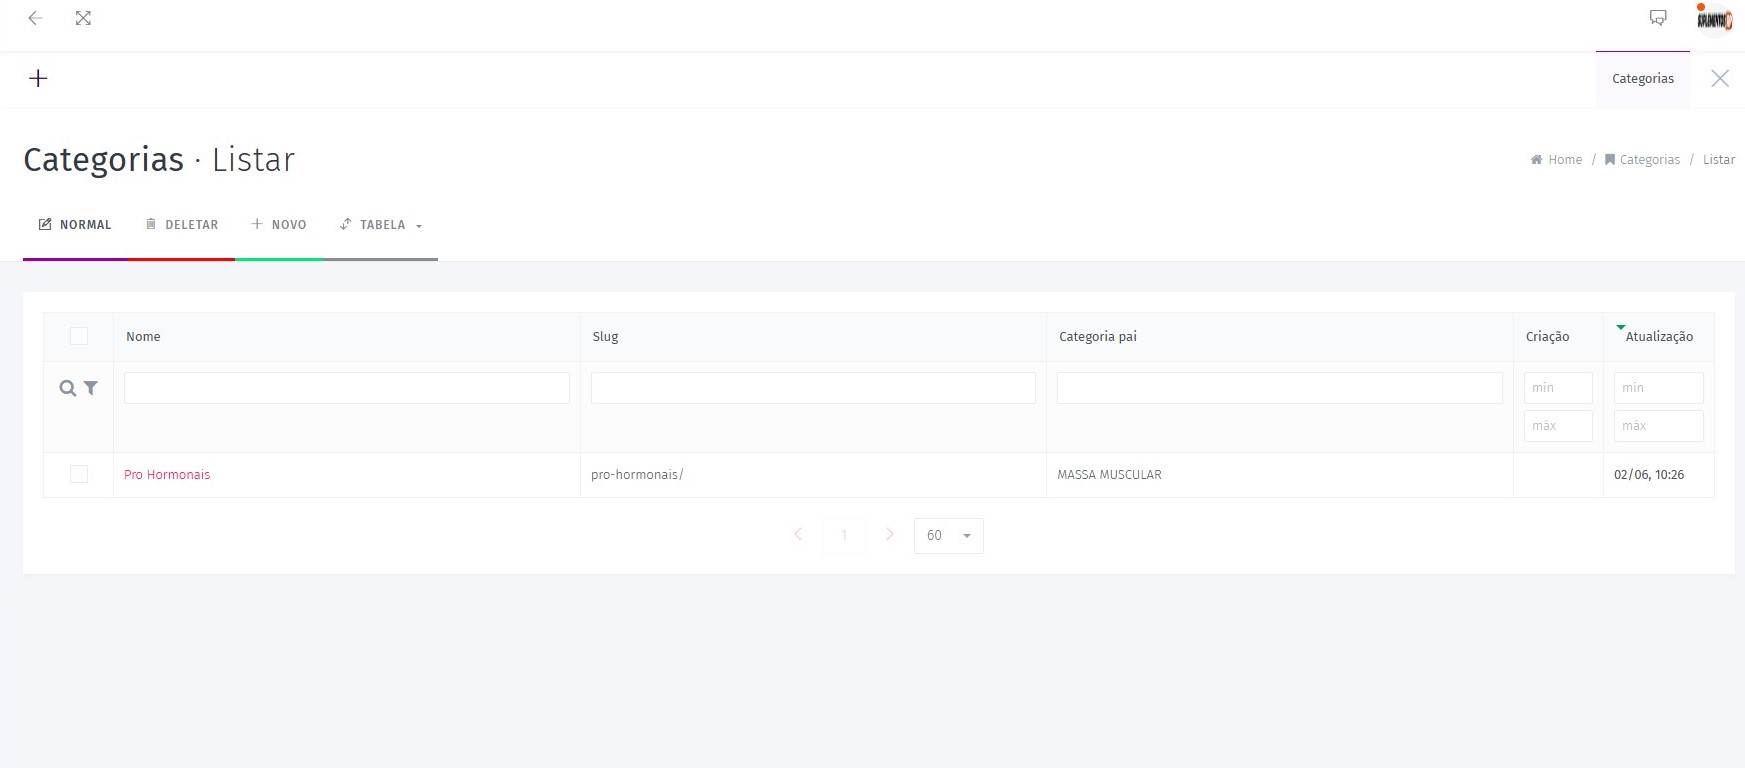The height and width of the screenshot is (768, 1745).
Task: Select the Pro Hormonais row checkbox
Action: click(x=79, y=474)
